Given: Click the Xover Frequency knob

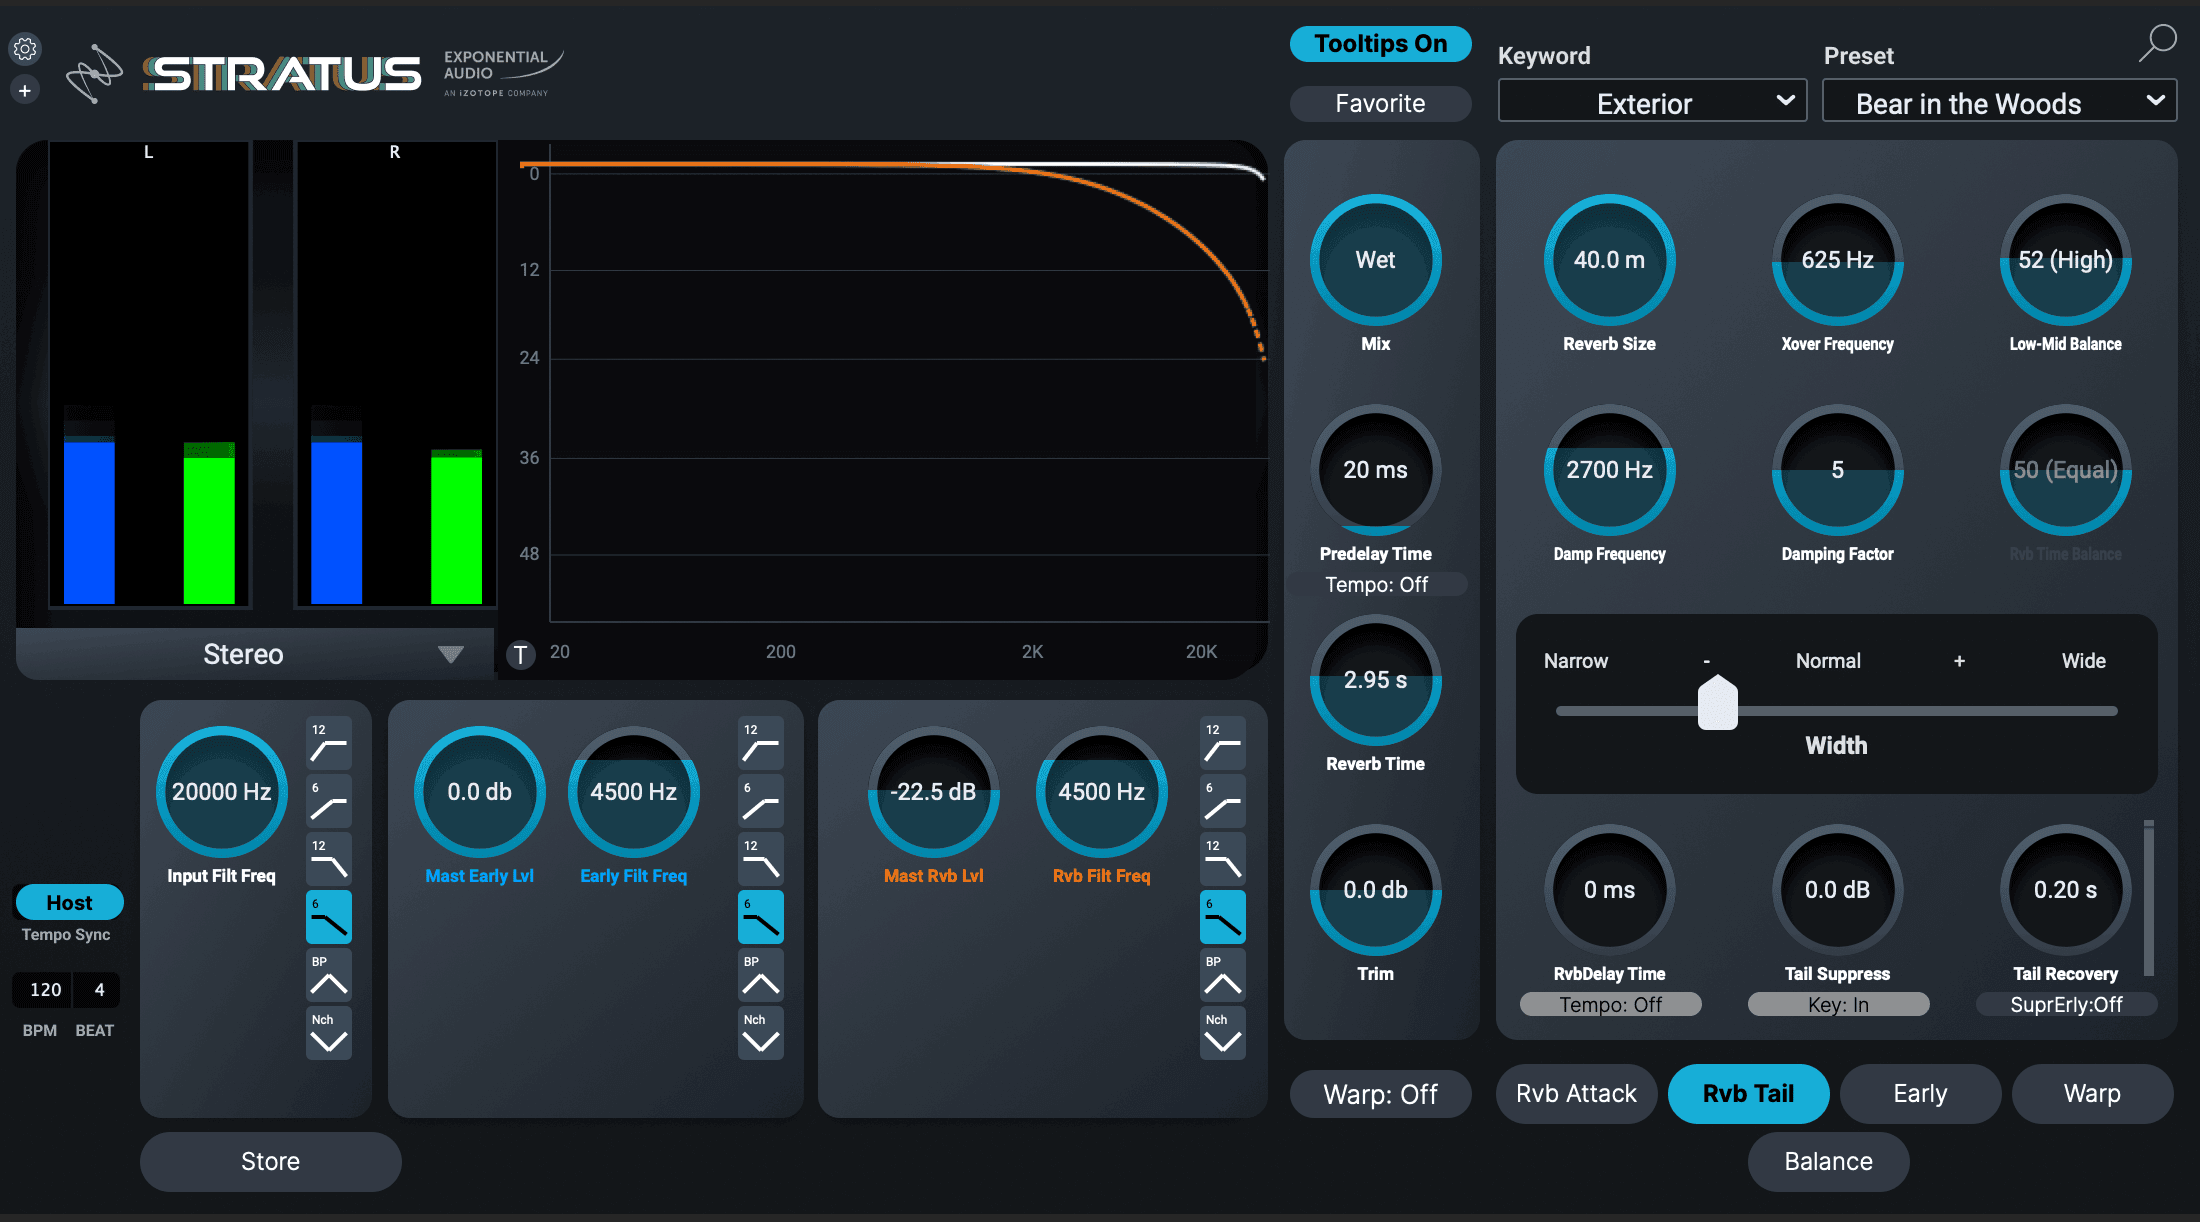Looking at the screenshot, I should tap(1838, 260).
